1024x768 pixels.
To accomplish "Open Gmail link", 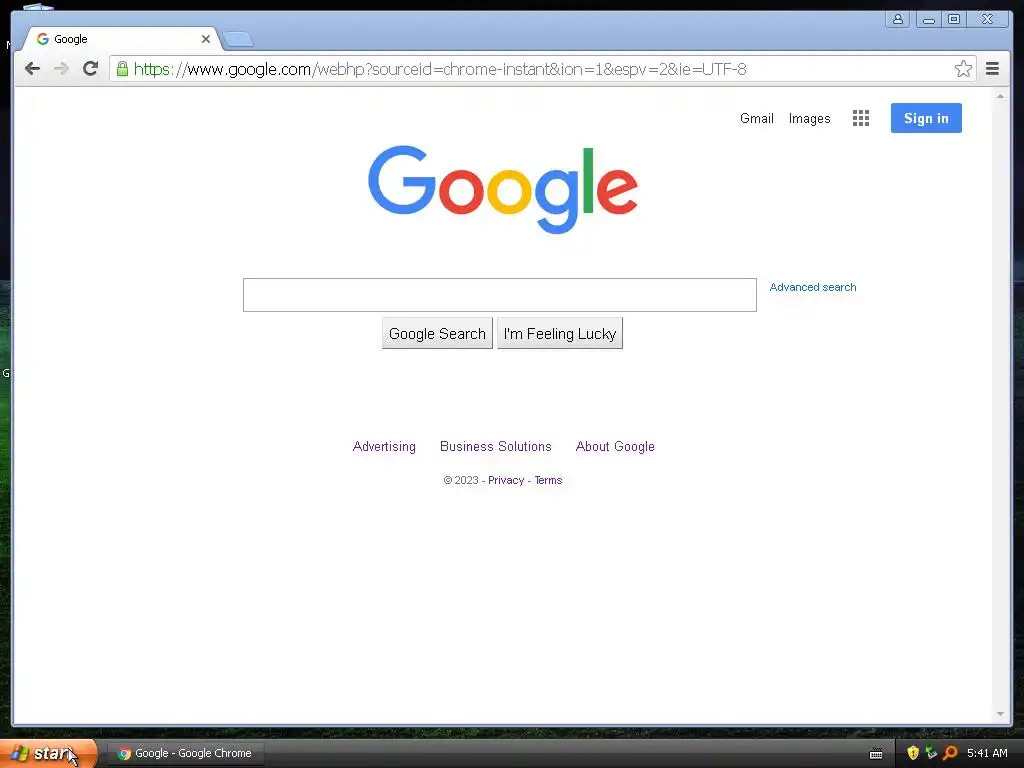I will [757, 118].
